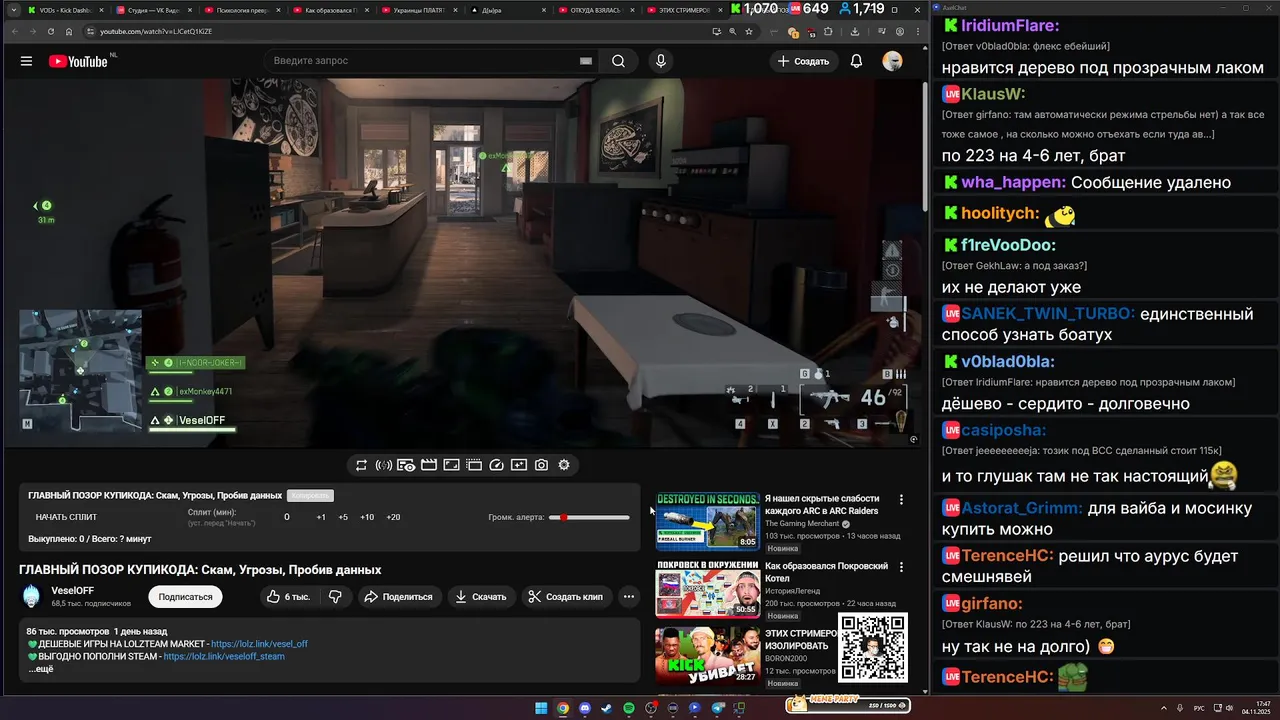
Task: Open enhancer settings gear icon
Action: click(564, 465)
